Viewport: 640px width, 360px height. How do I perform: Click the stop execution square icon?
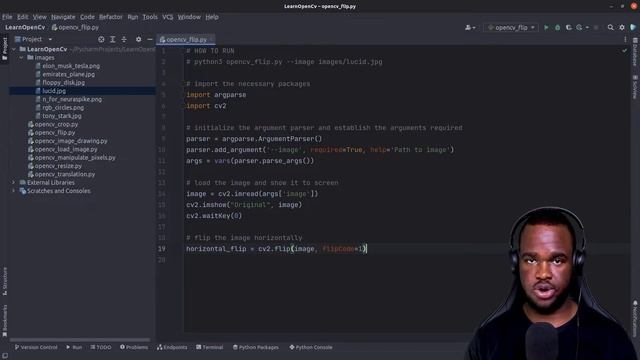[596, 27]
